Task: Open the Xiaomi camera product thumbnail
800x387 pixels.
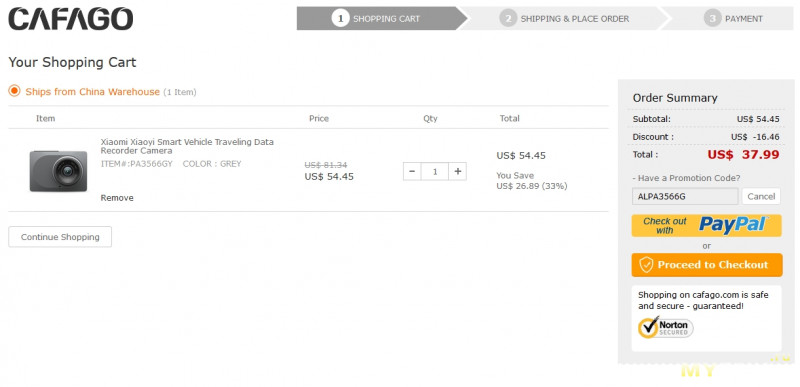Action: pyautogui.click(x=58, y=171)
